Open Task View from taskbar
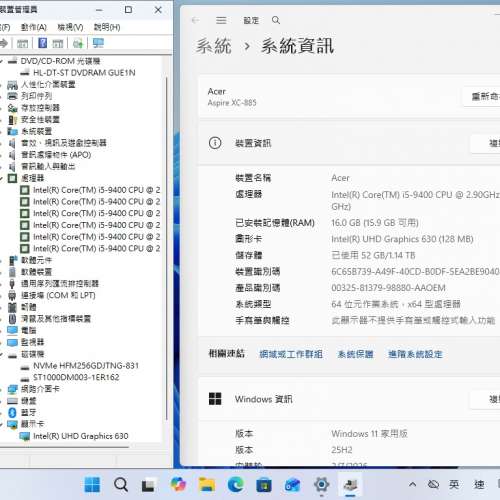This screenshot has width=500, height=500. (x=148, y=485)
